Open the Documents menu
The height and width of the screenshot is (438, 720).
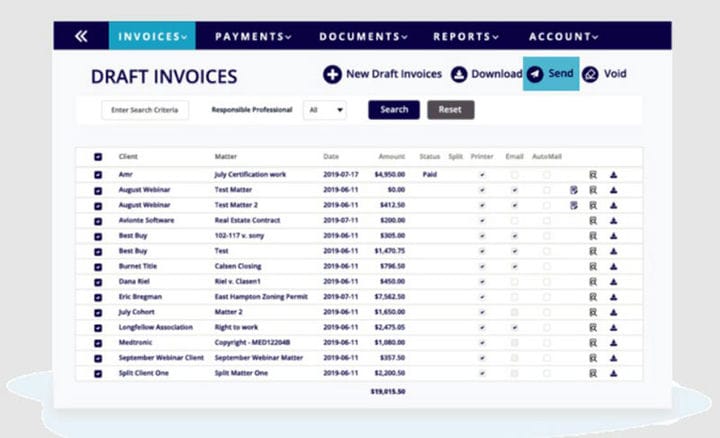click(363, 36)
